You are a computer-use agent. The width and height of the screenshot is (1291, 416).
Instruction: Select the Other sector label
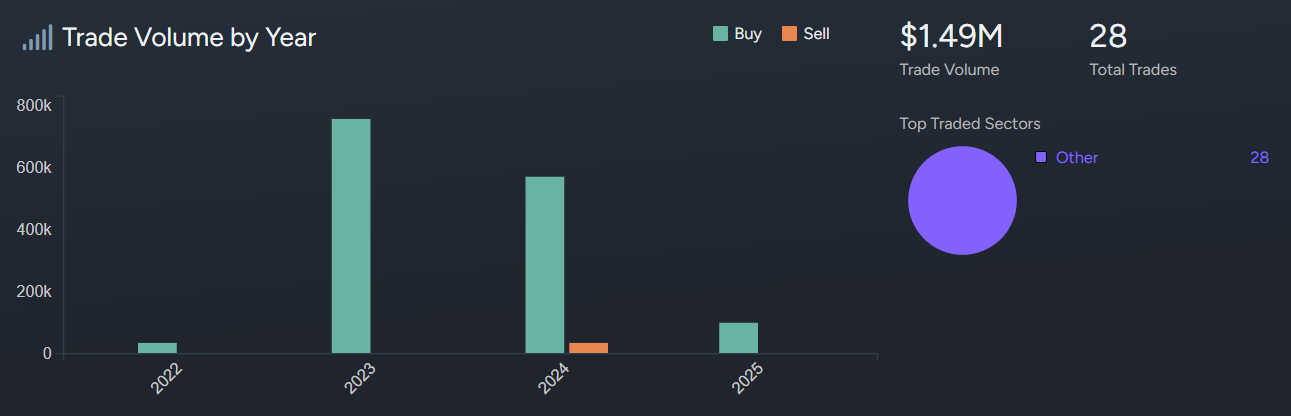1076,158
